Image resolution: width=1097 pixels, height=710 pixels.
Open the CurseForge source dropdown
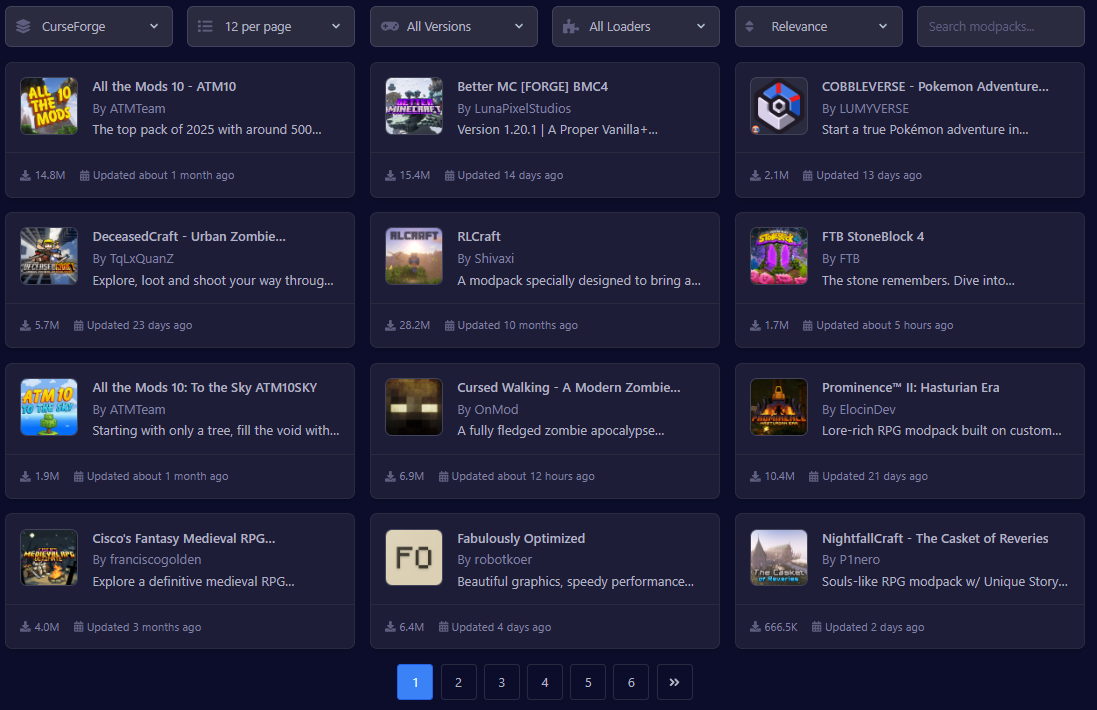(x=88, y=27)
